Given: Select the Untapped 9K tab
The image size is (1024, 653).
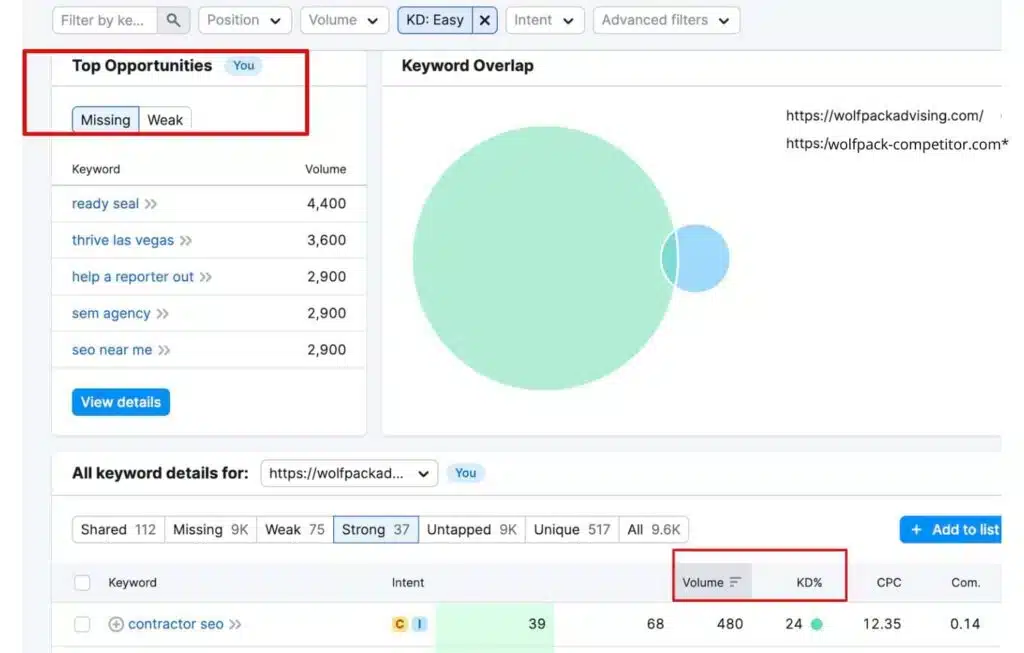Looking at the screenshot, I should coord(472,530).
